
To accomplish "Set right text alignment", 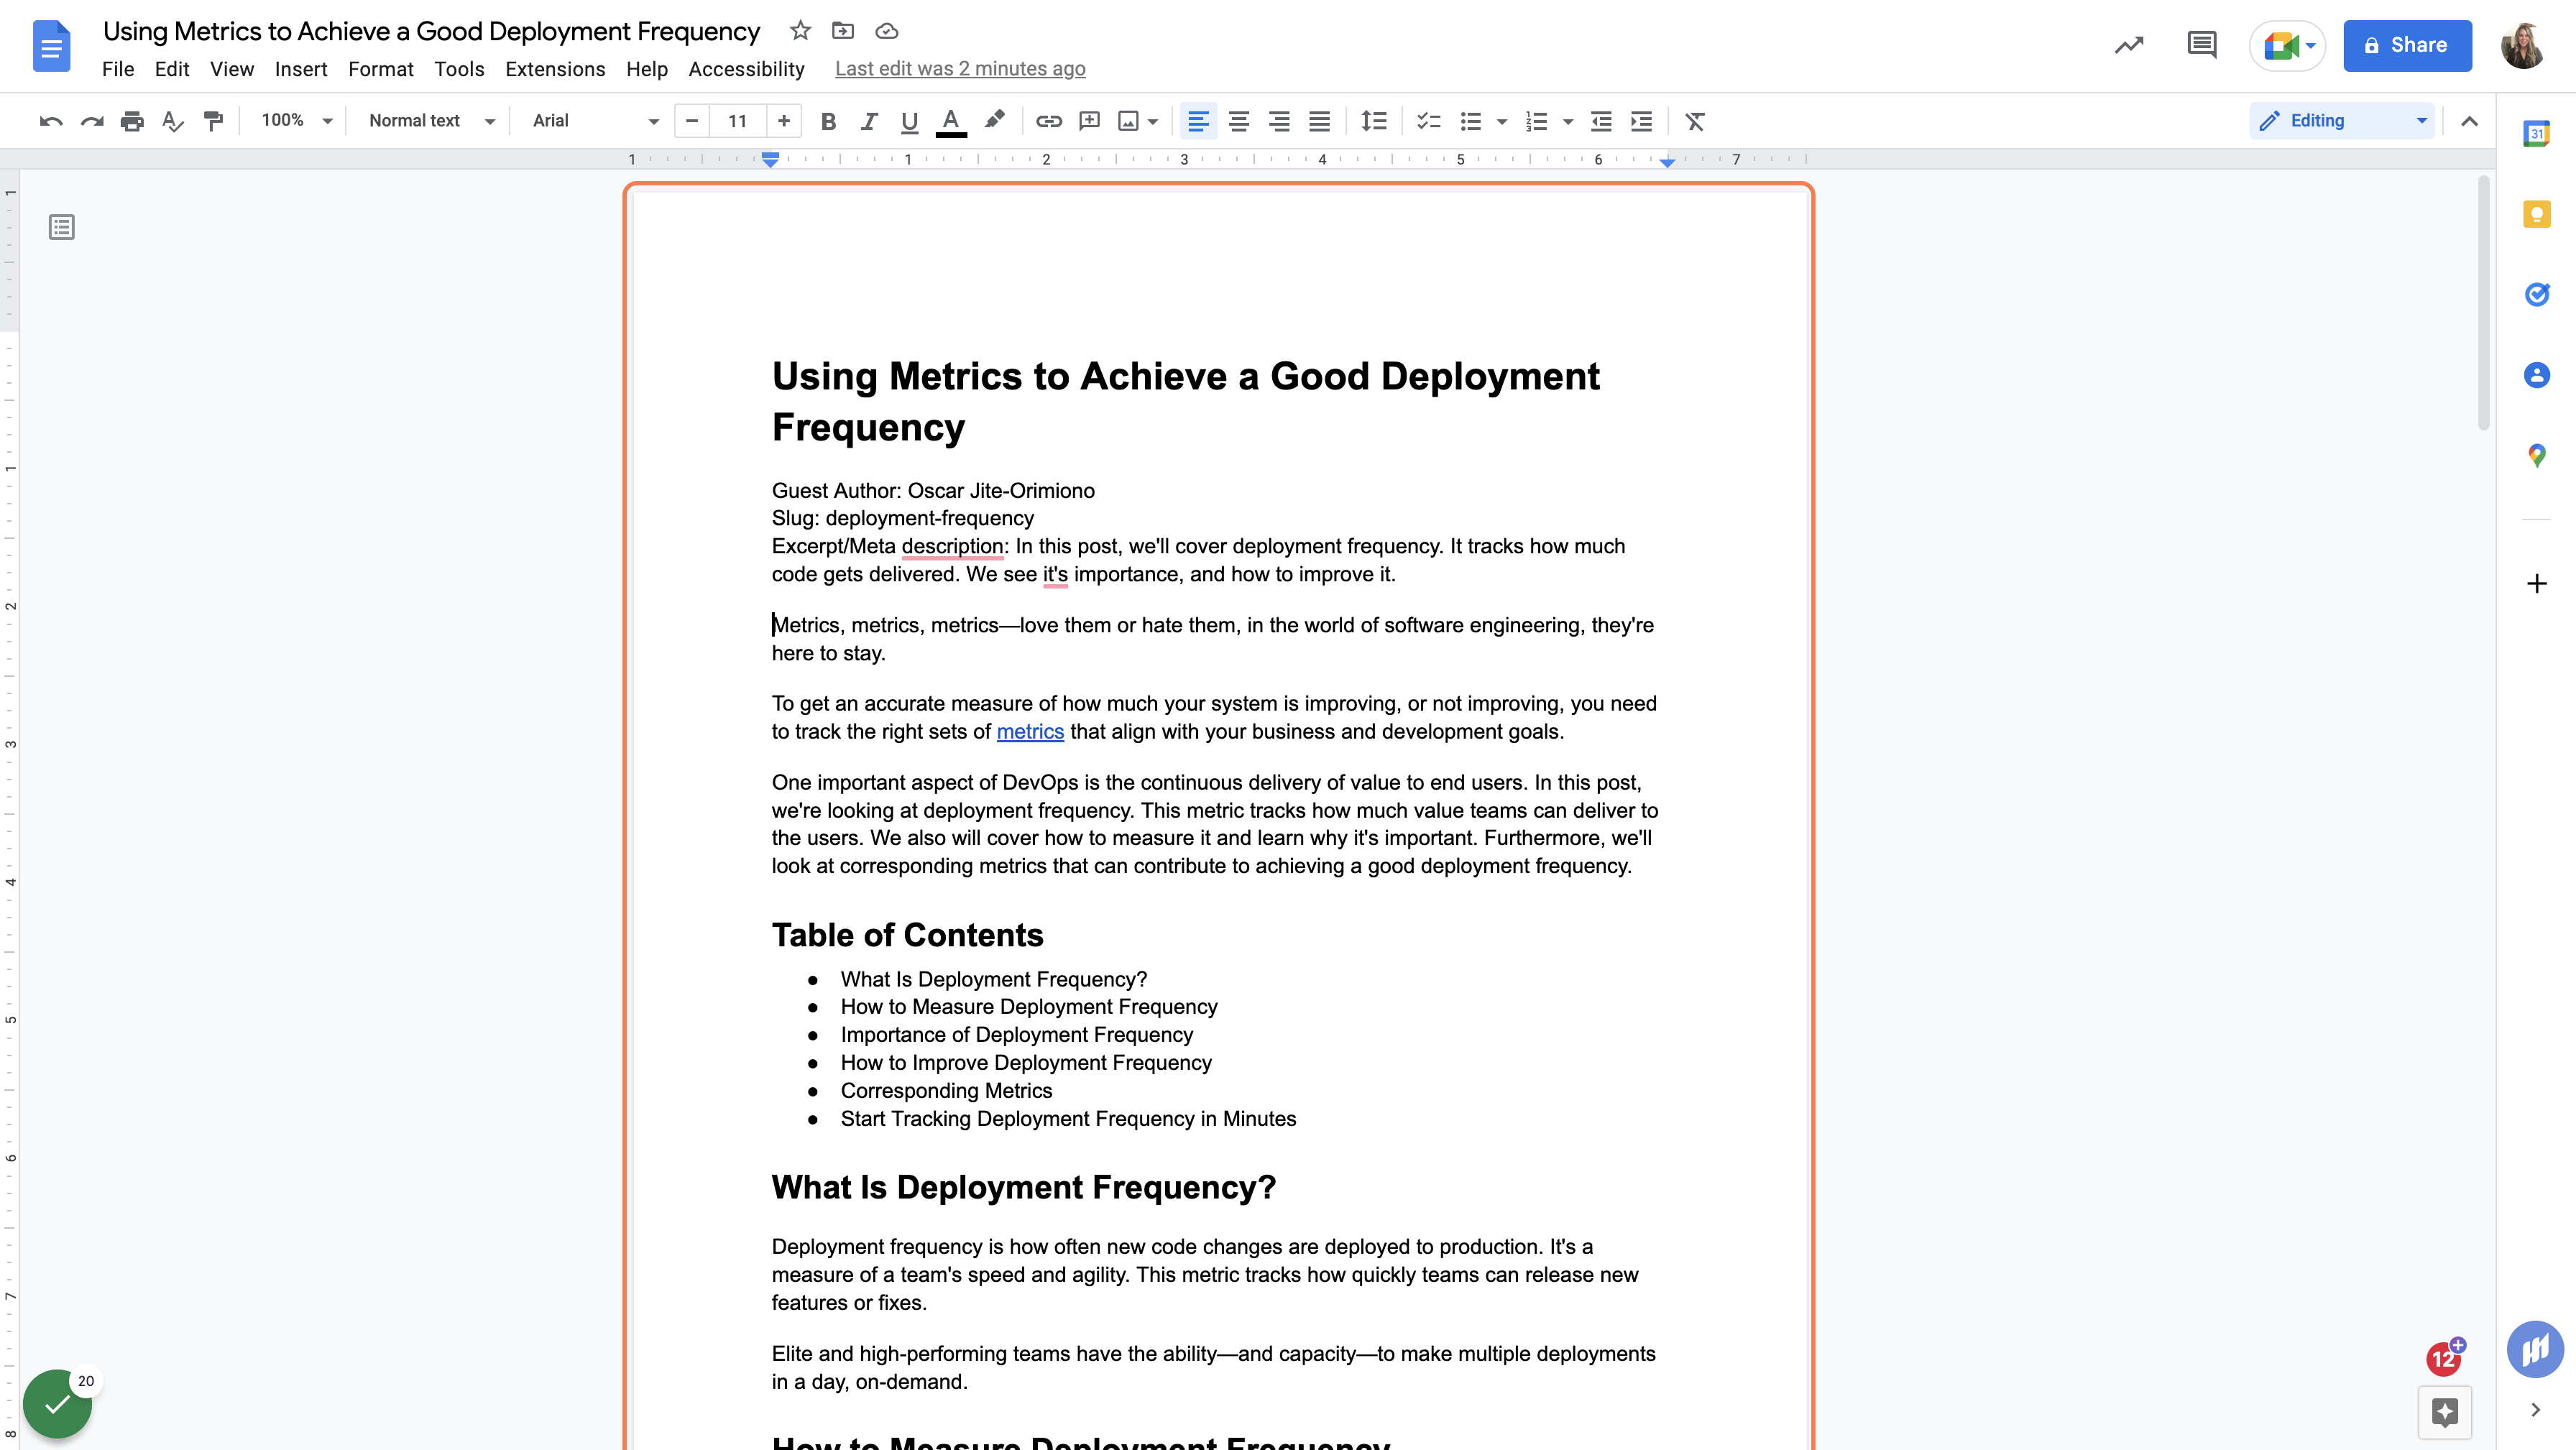I will [x=1279, y=121].
